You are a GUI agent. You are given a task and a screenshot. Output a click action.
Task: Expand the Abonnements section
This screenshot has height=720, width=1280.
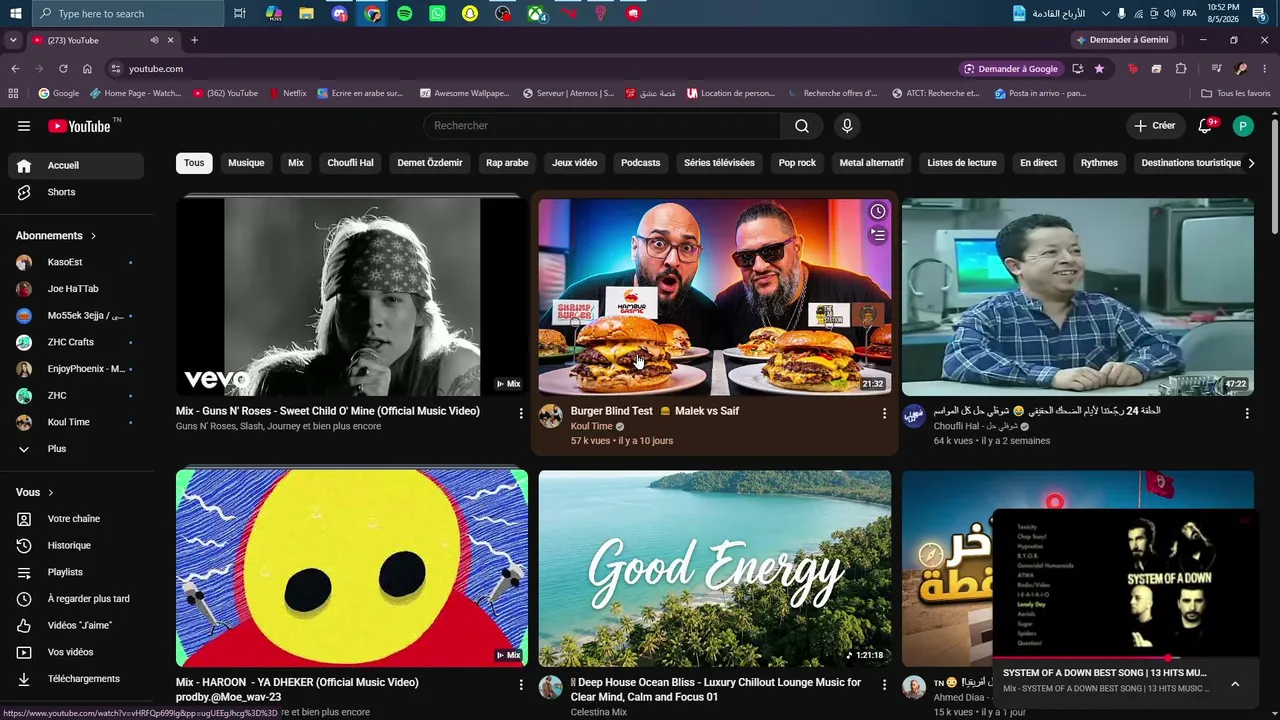[56, 236]
